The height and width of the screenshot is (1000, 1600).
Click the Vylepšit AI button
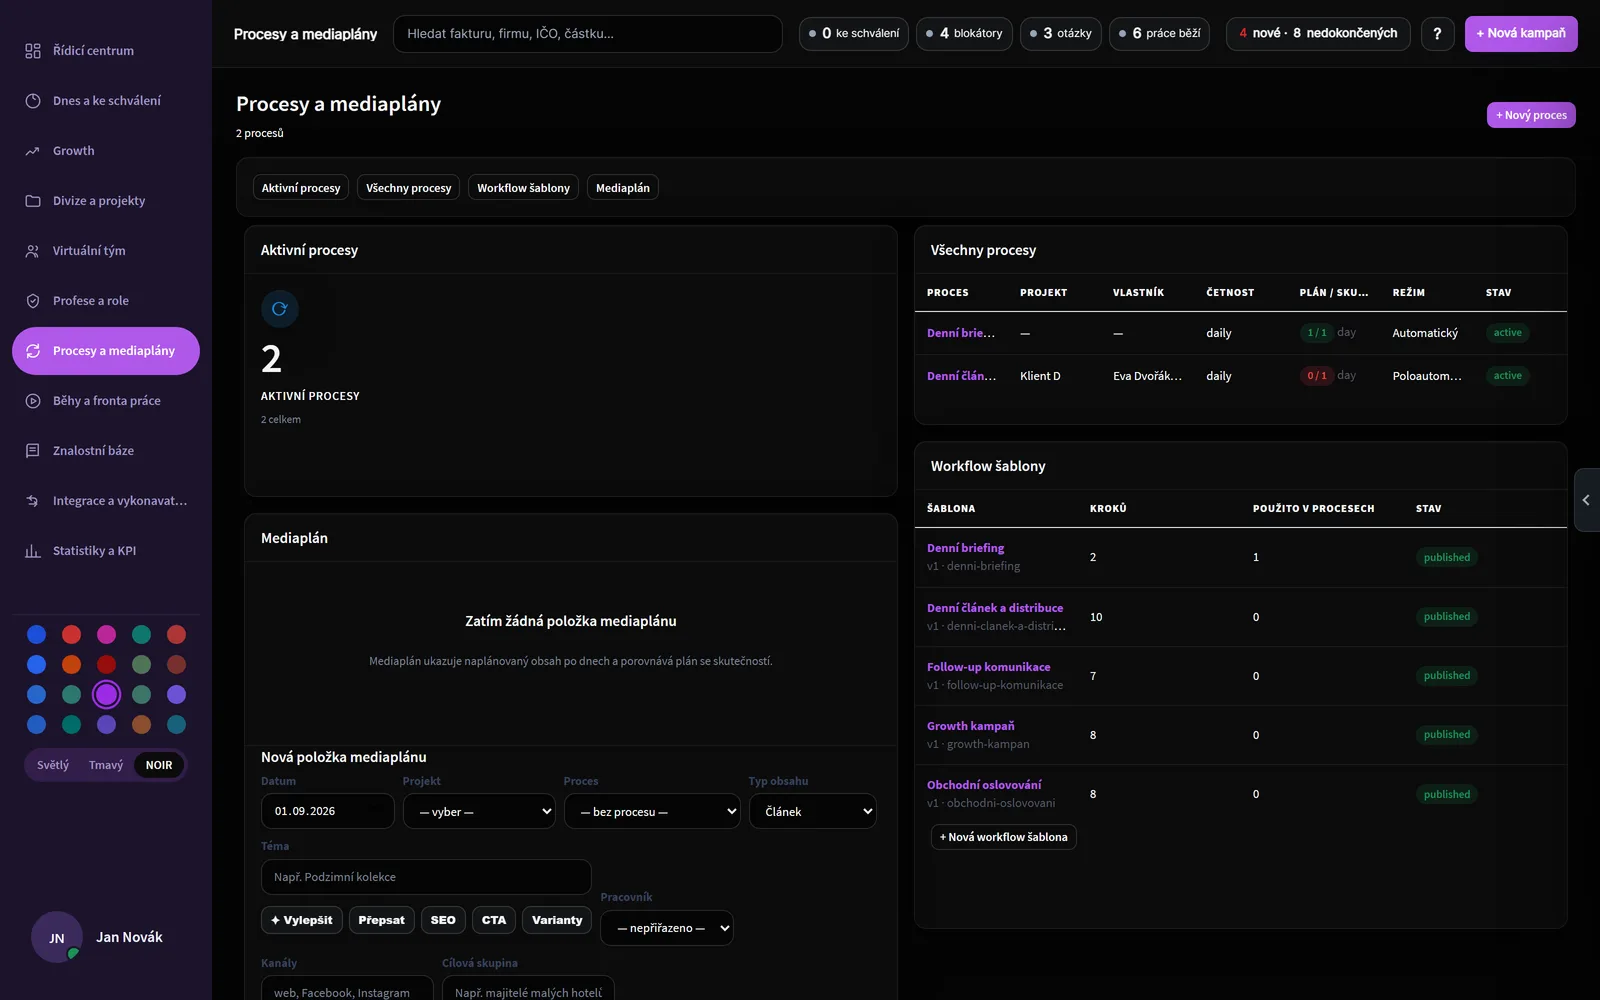302,920
